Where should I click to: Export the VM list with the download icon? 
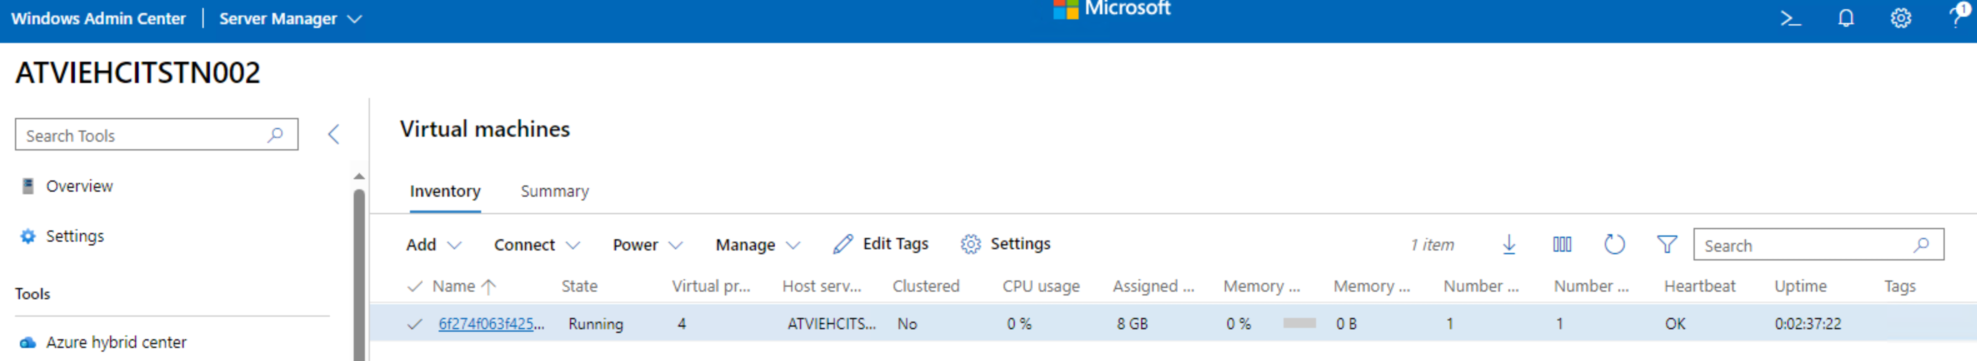pos(1509,244)
